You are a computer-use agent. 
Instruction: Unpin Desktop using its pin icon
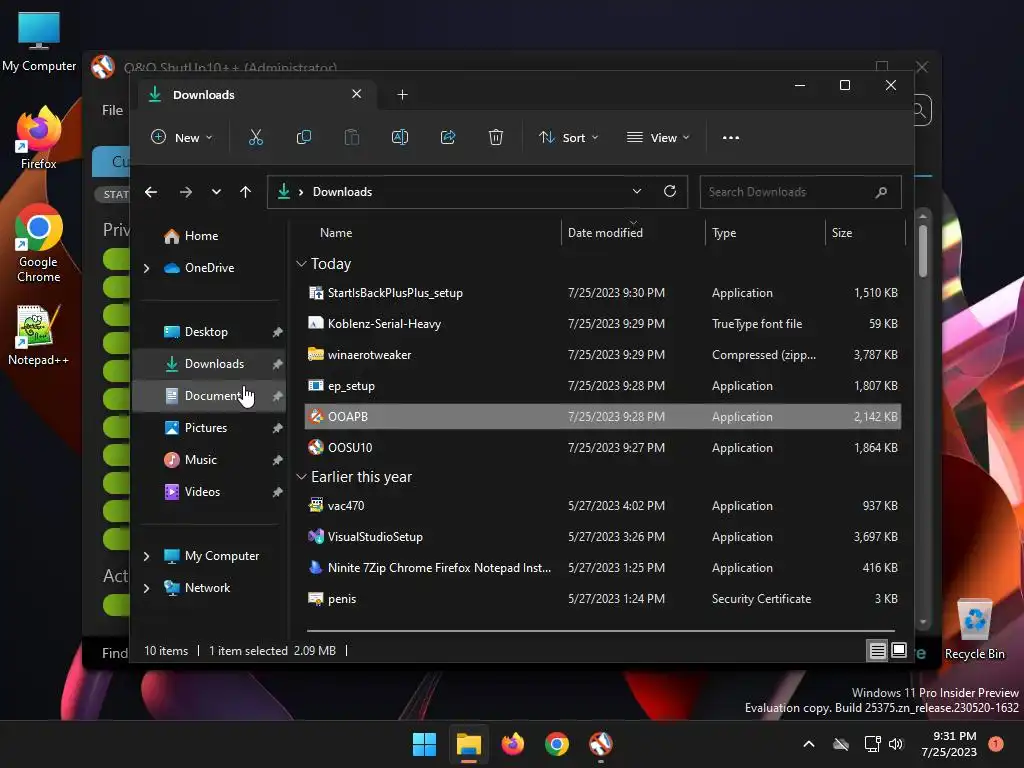pos(278,332)
